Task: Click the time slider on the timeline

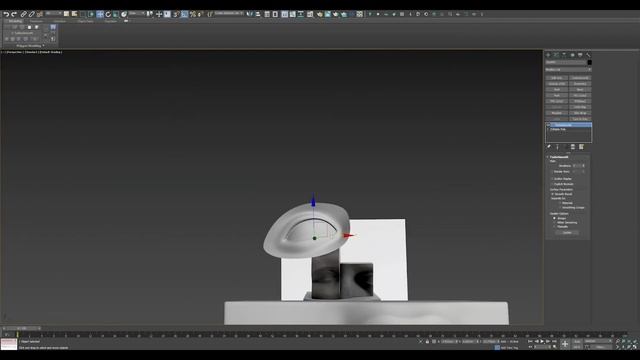Action: 22,328
